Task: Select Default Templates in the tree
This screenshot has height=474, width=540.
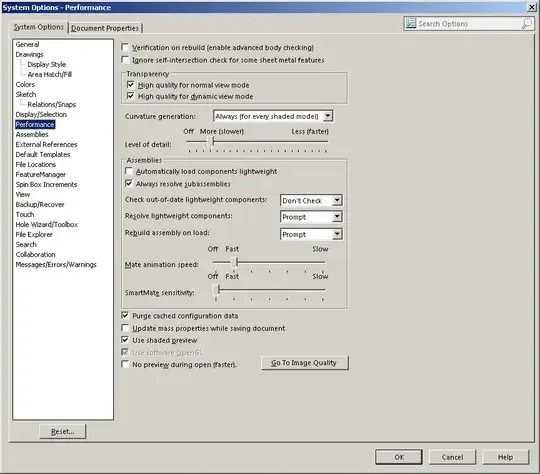Action: click(x=43, y=154)
